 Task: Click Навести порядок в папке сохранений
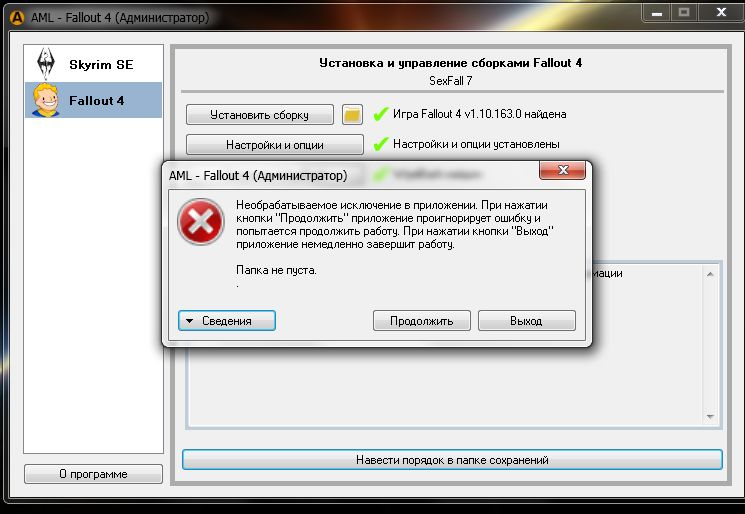click(x=452, y=460)
